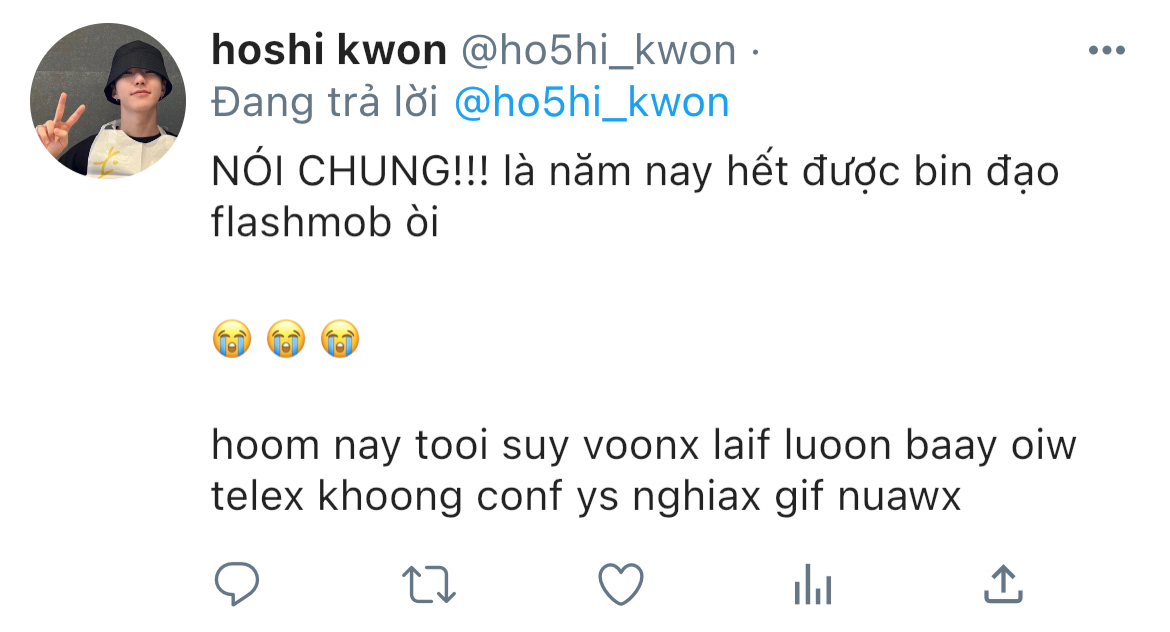Click the display name hoshi kwon

[329, 50]
